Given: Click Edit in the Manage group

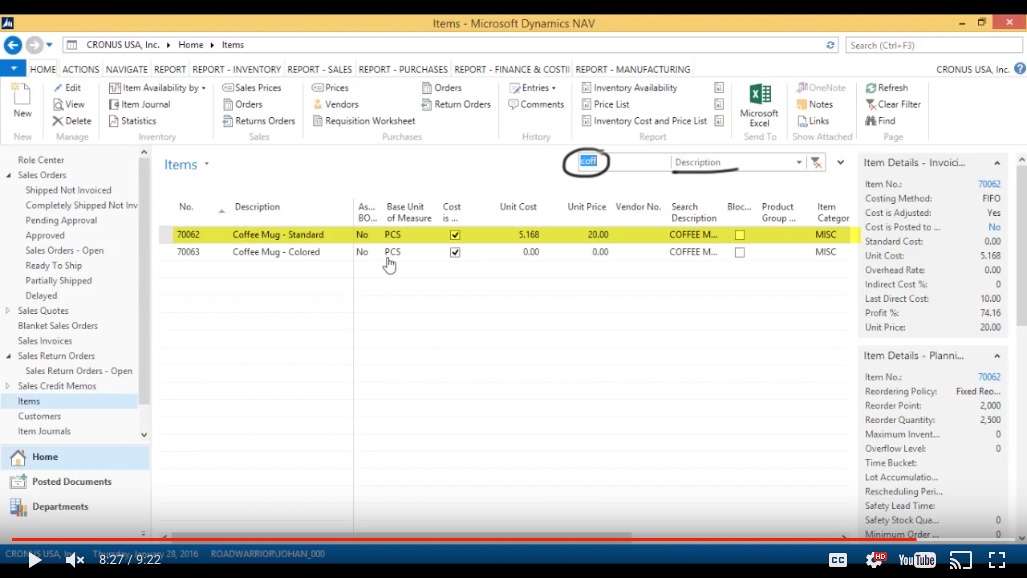Looking at the screenshot, I should [x=67, y=87].
